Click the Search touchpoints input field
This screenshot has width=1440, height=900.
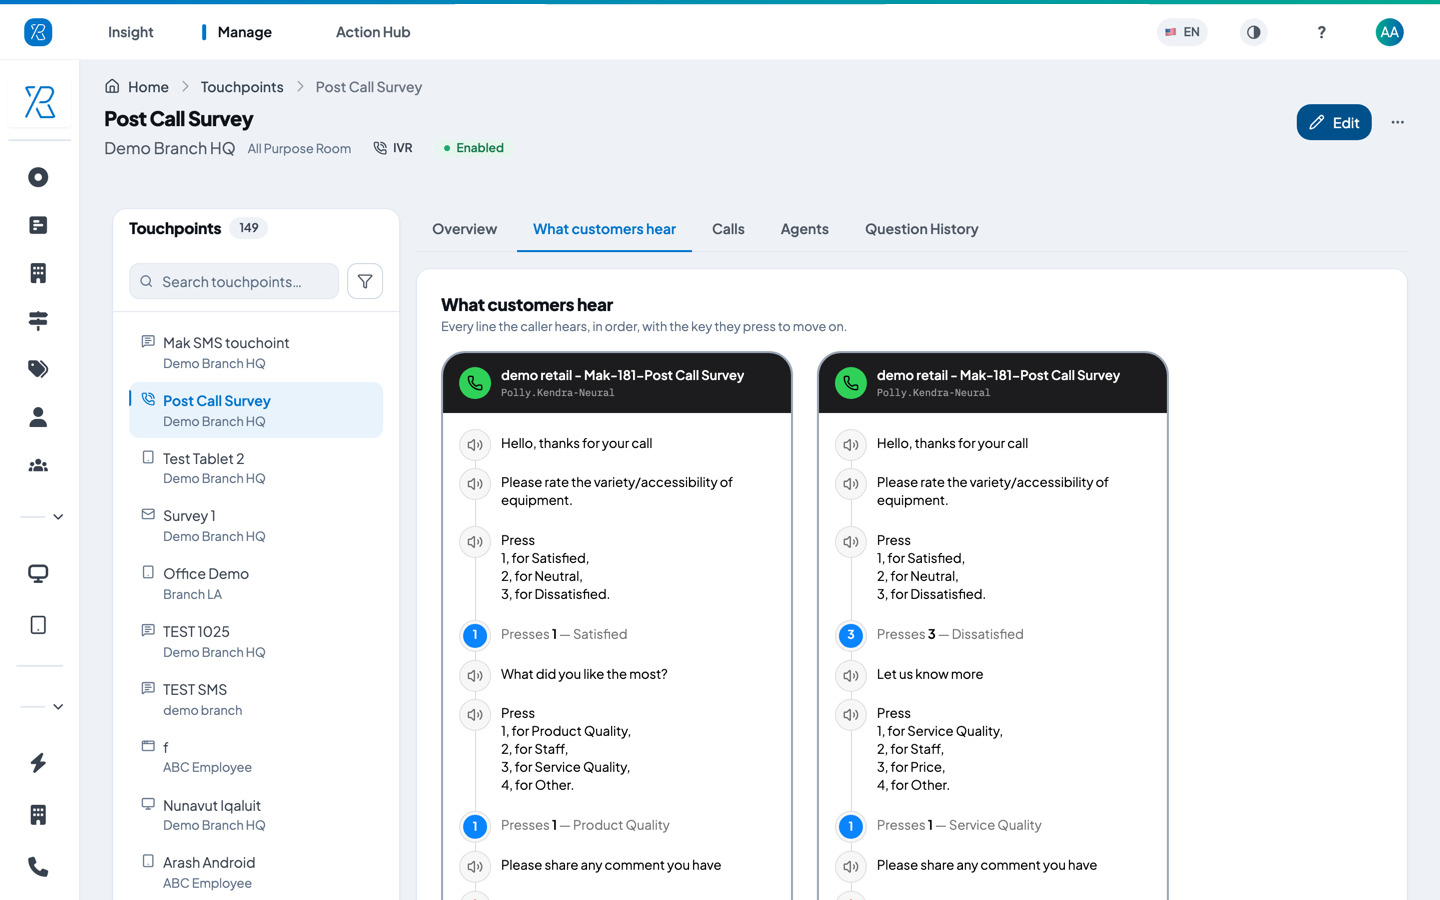tap(234, 282)
